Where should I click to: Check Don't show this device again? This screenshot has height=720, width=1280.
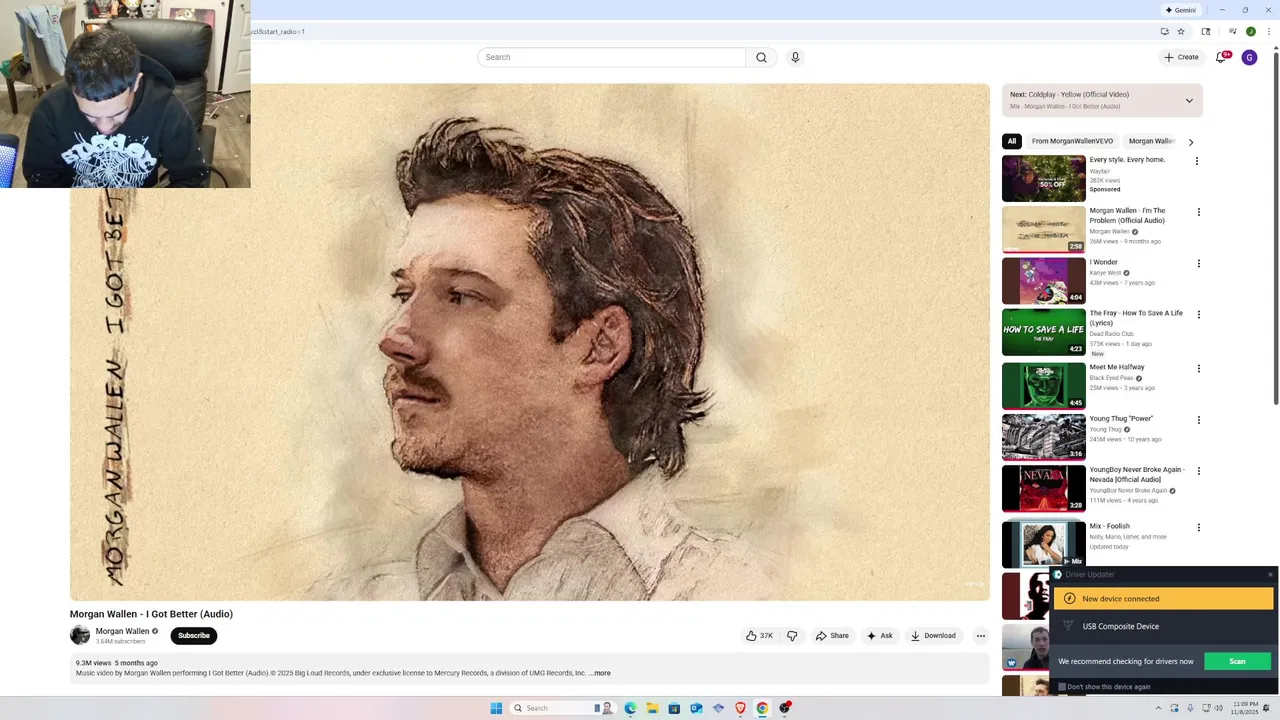point(1062,687)
